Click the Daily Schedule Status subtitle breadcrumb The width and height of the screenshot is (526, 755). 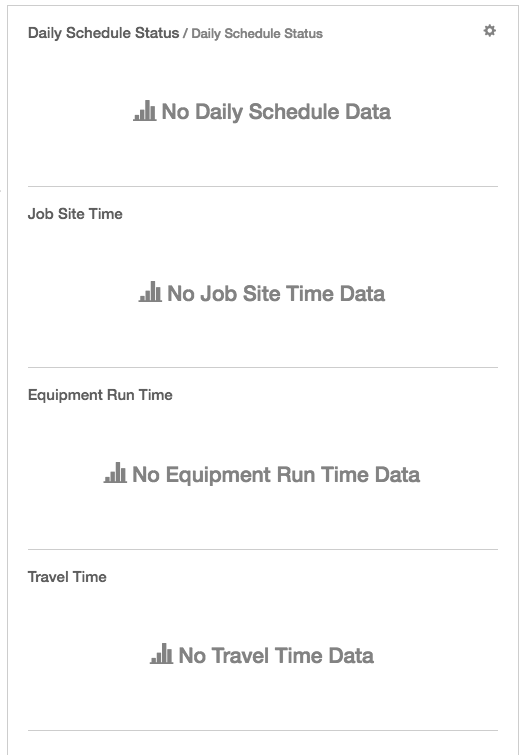coord(257,34)
